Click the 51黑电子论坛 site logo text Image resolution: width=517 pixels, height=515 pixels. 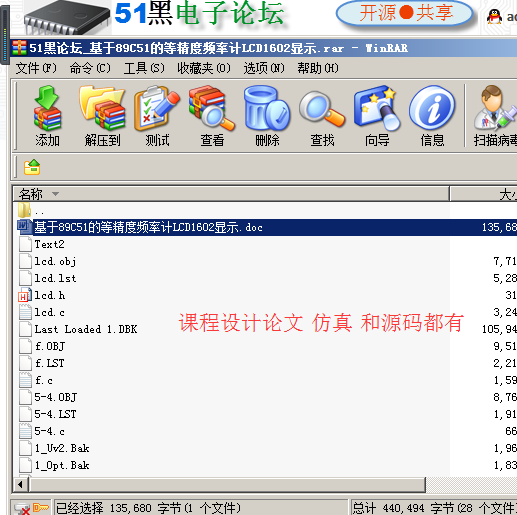point(199,13)
